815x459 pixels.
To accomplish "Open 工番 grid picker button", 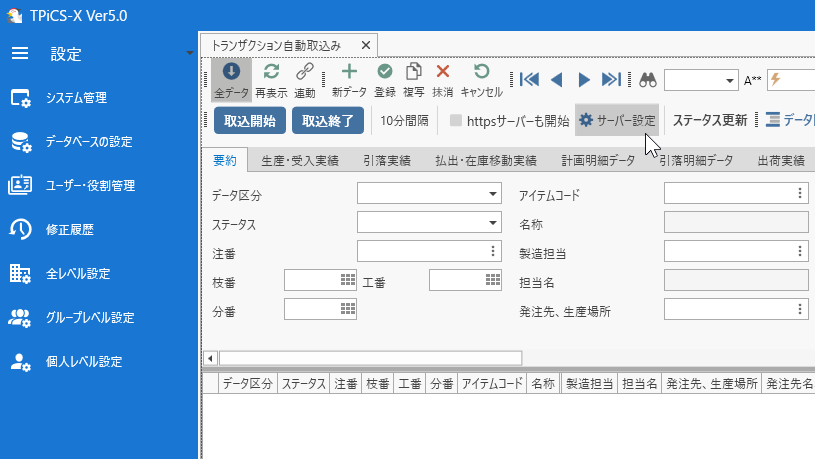I will point(493,280).
